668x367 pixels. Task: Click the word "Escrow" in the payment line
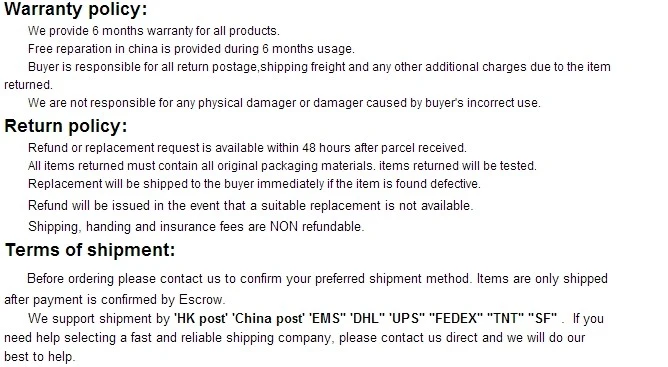201,299
